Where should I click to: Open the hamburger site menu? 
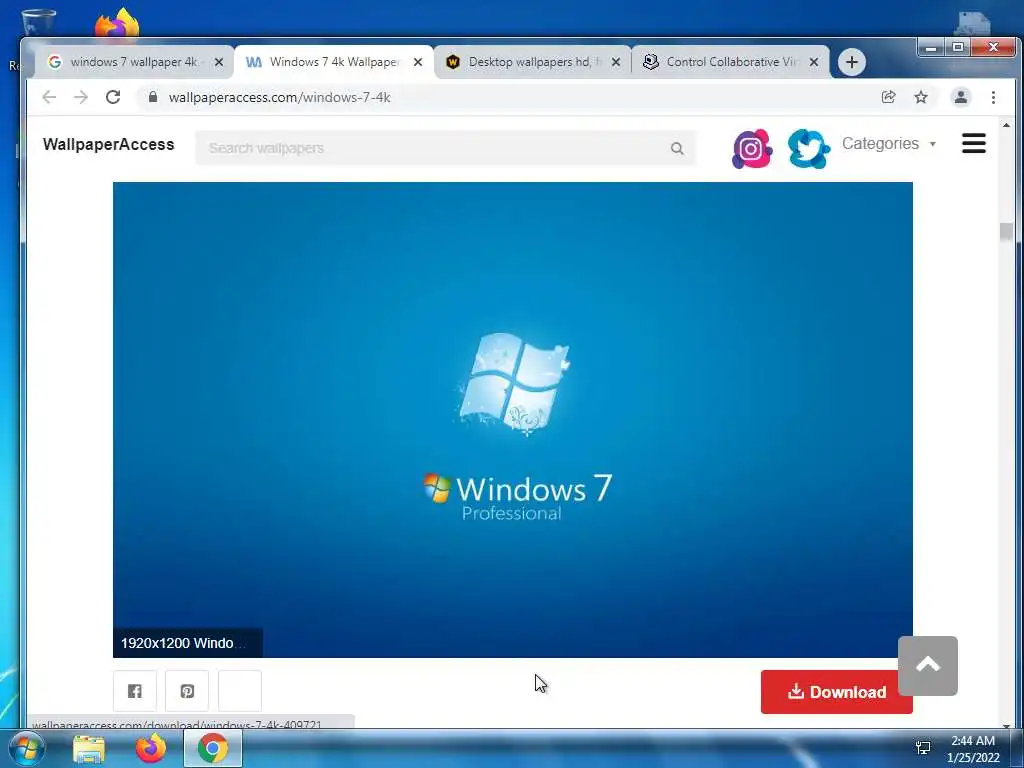(974, 144)
